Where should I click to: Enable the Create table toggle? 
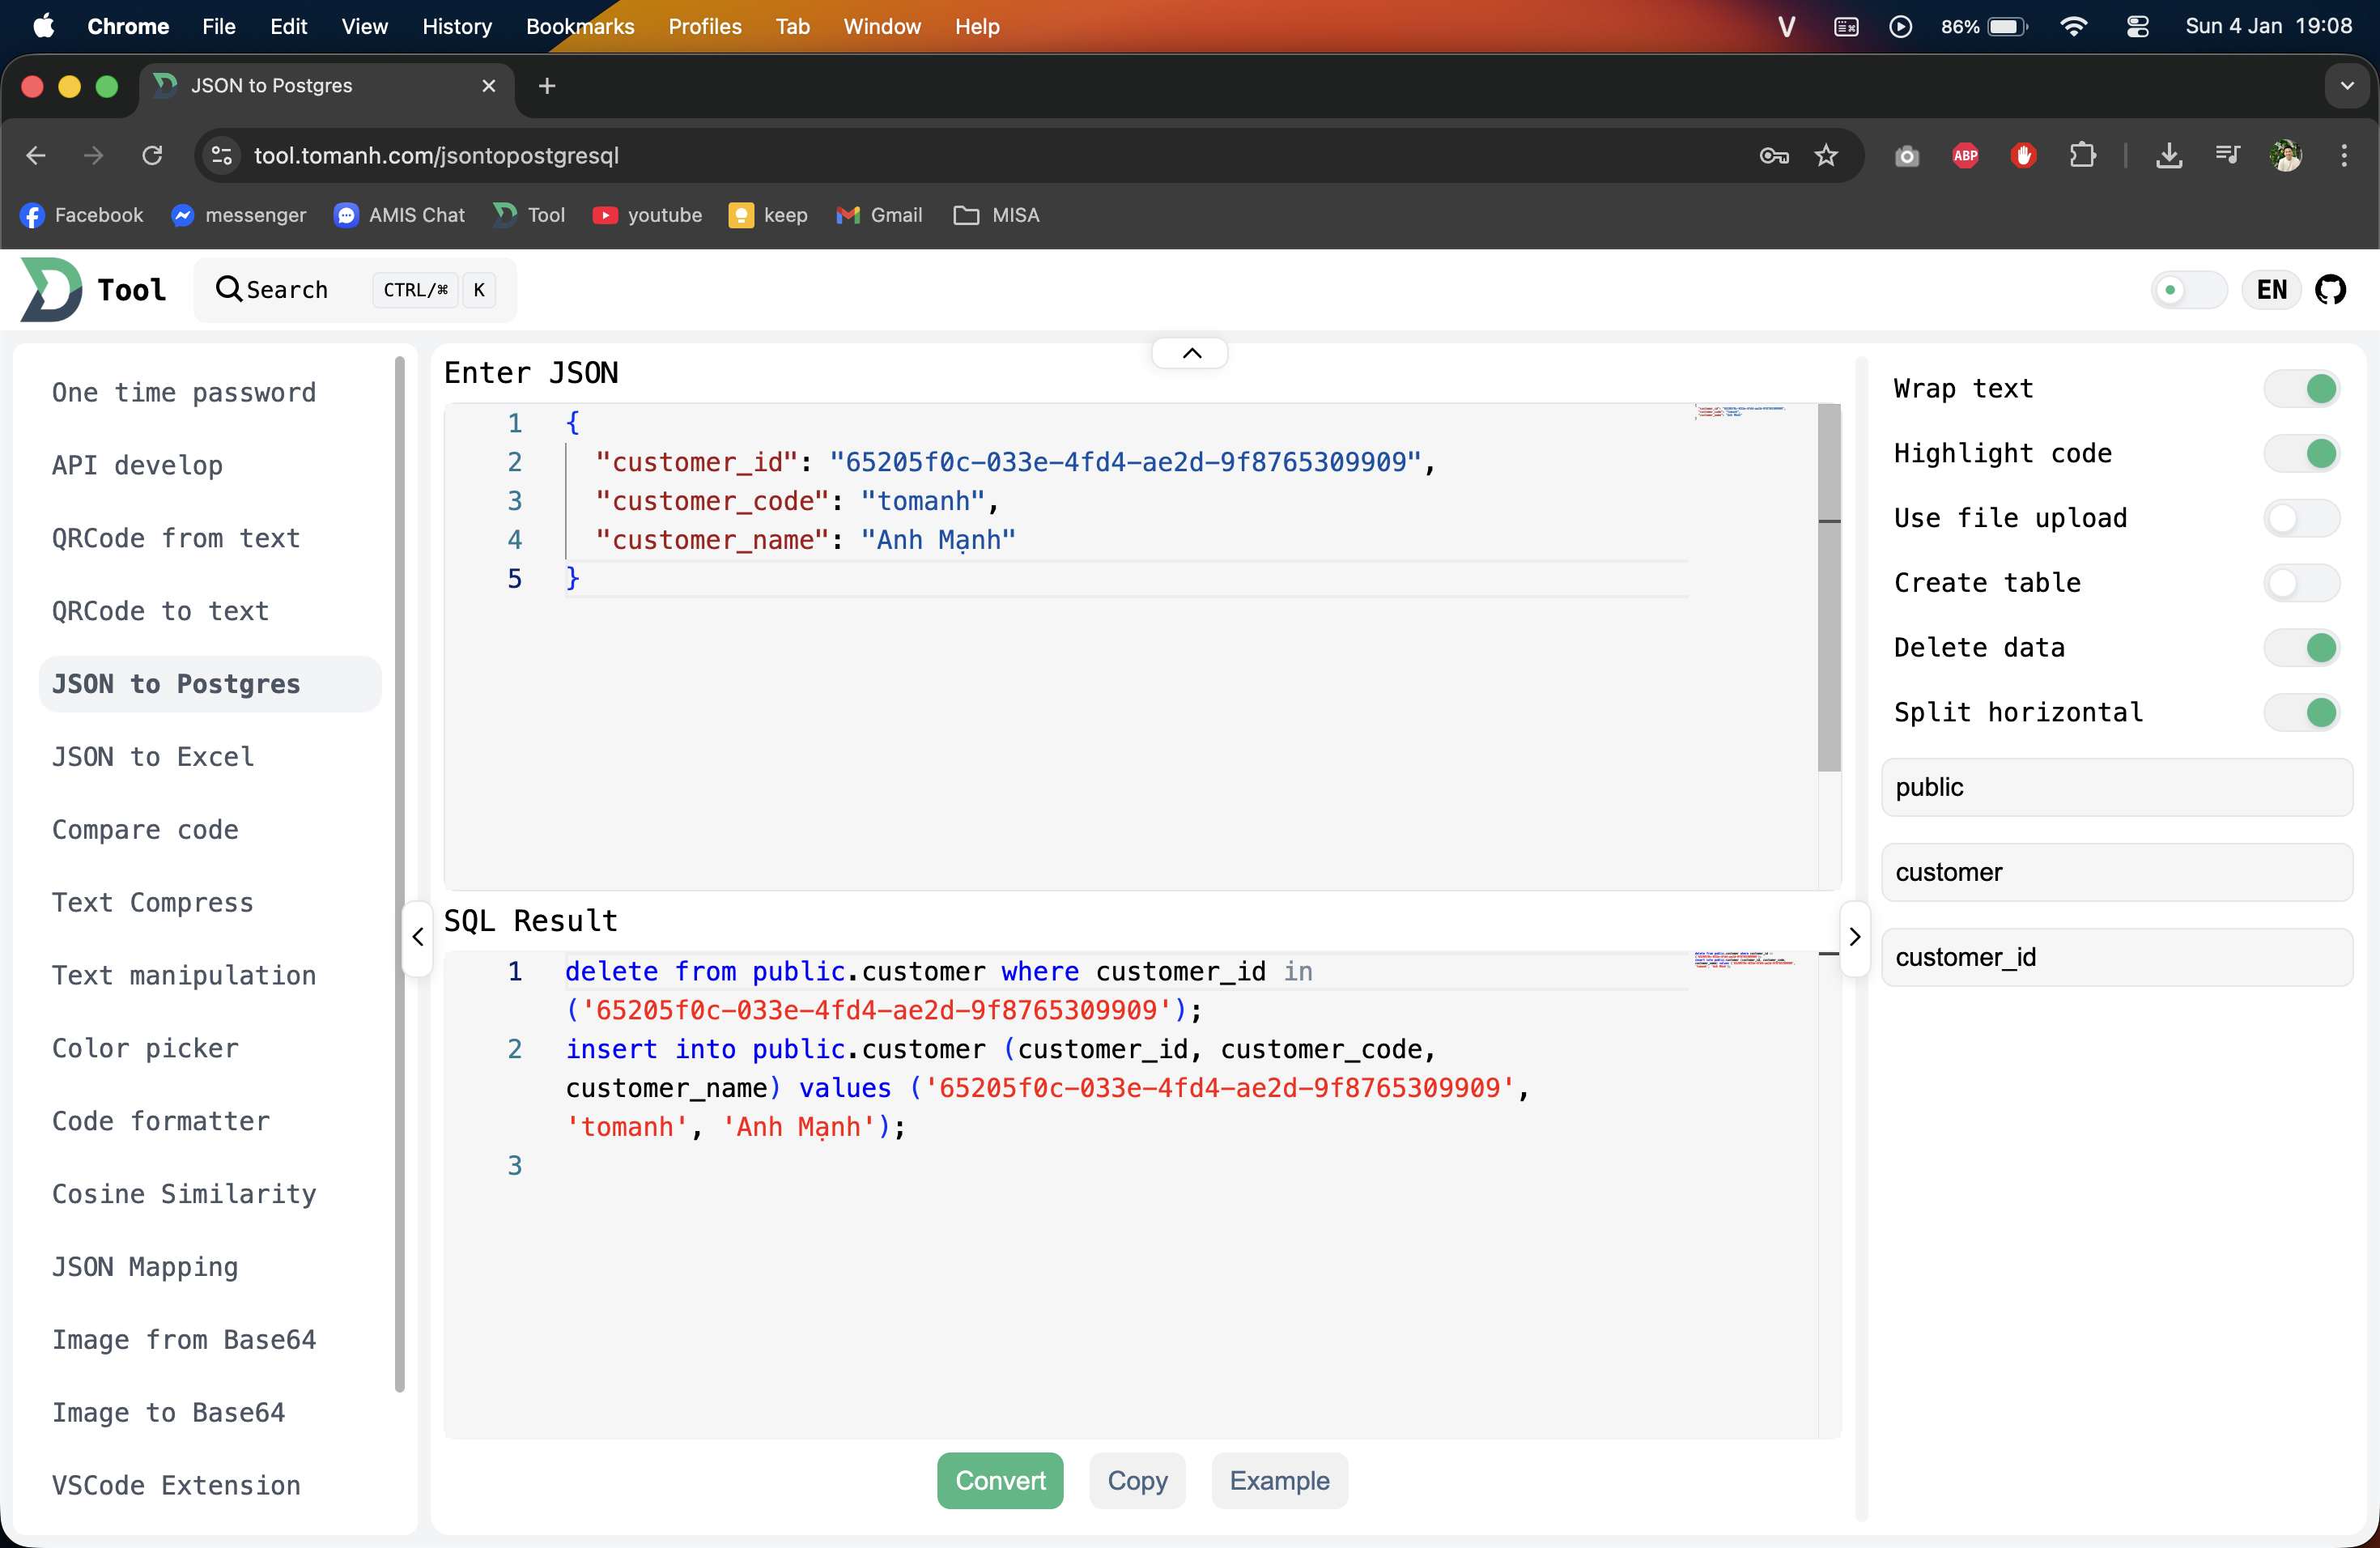tap(2301, 582)
